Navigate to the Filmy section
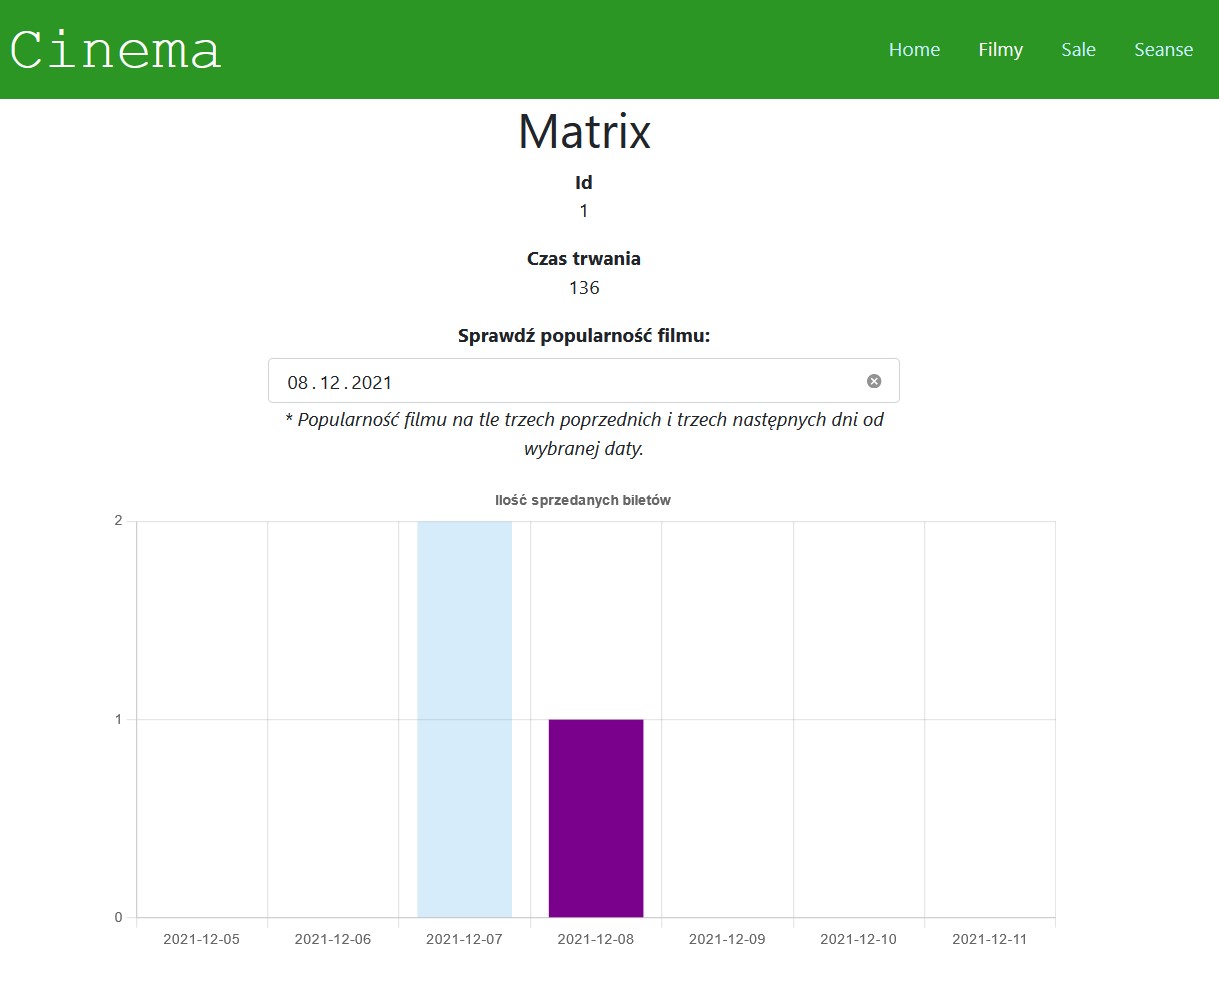The width and height of the screenshot is (1219, 981). tap(1000, 49)
